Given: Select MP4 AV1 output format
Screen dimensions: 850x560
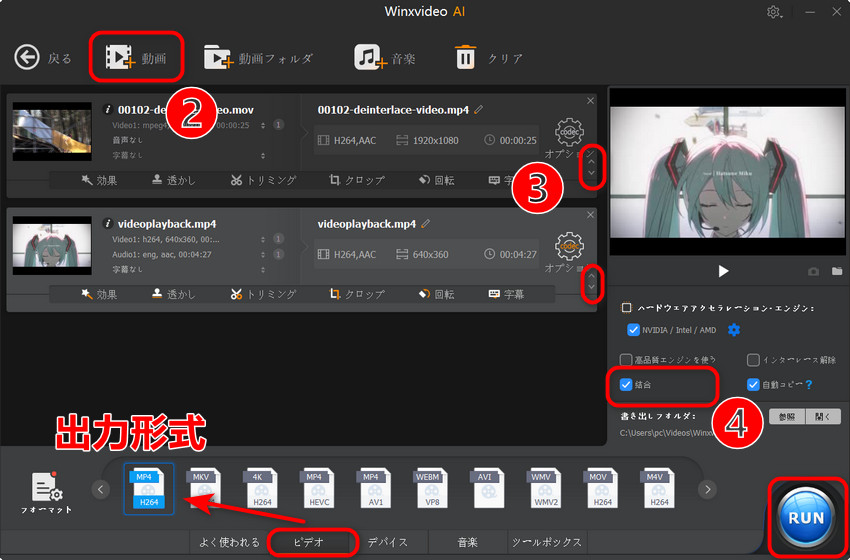Looking at the screenshot, I should [x=374, y=489].
